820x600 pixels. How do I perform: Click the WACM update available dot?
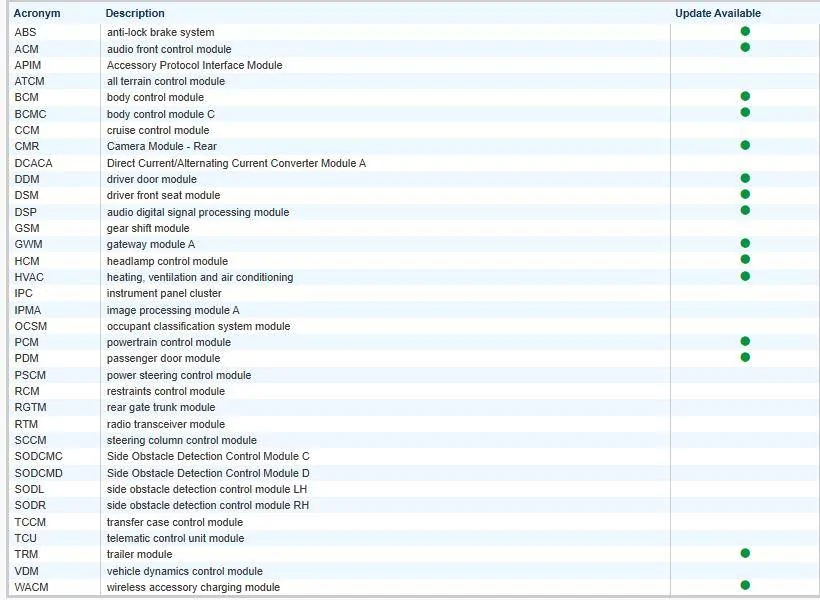coord(745,586)
